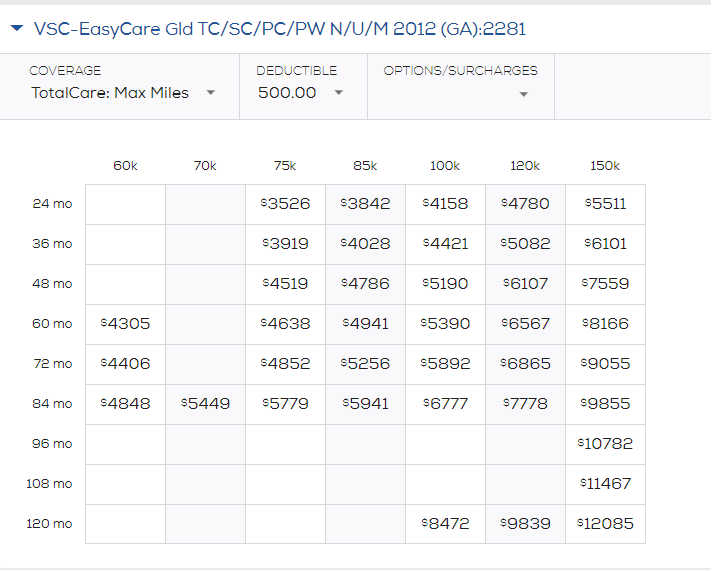Expand the Options/Surcharges dropdown arrow
The image size is (712, 571).
point(524,94)
